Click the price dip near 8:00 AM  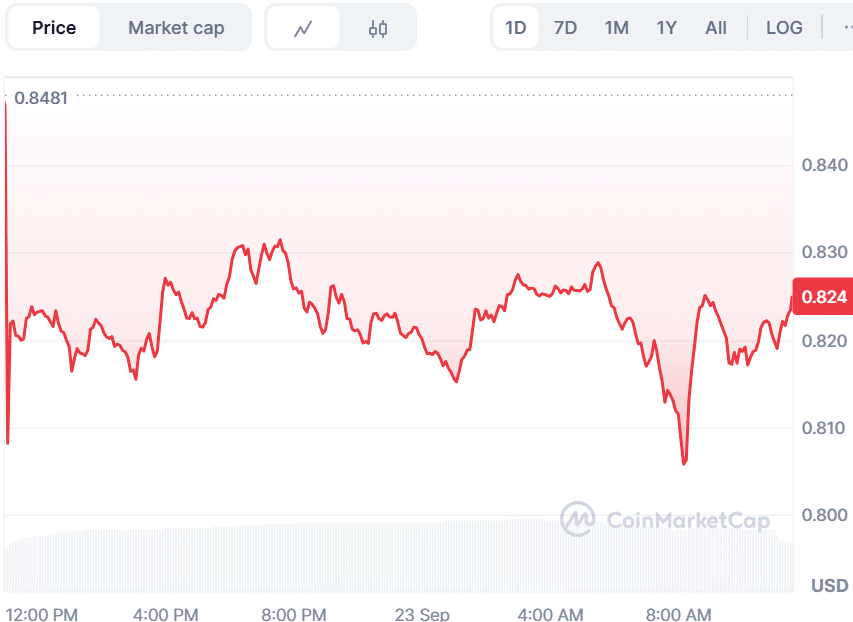(x=684, y=462)
